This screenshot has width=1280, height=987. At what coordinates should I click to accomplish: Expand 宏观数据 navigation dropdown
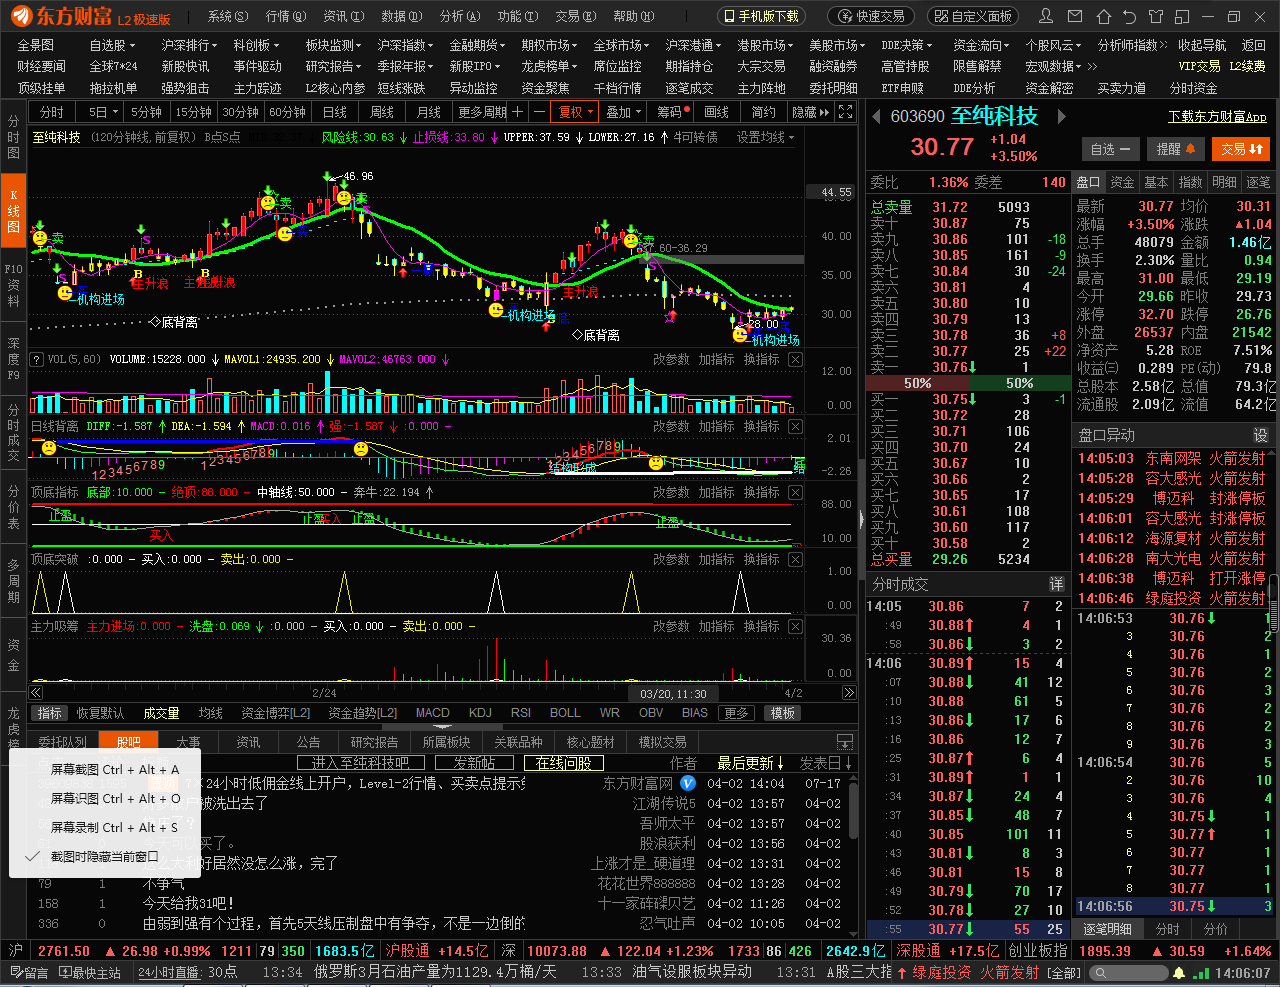pos(1053,66)
